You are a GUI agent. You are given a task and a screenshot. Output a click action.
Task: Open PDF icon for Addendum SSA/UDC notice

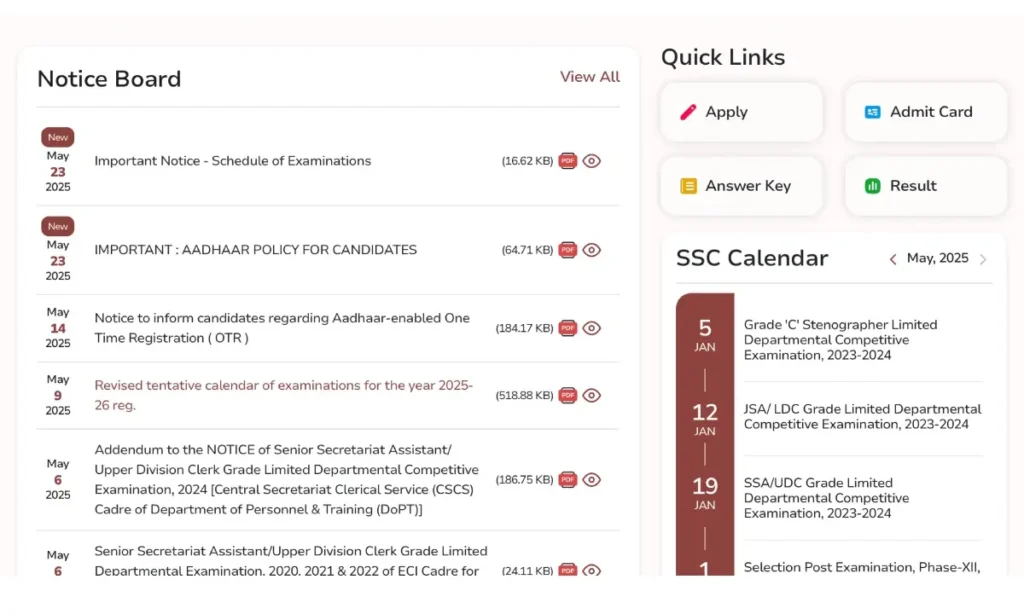click(568, 479)
